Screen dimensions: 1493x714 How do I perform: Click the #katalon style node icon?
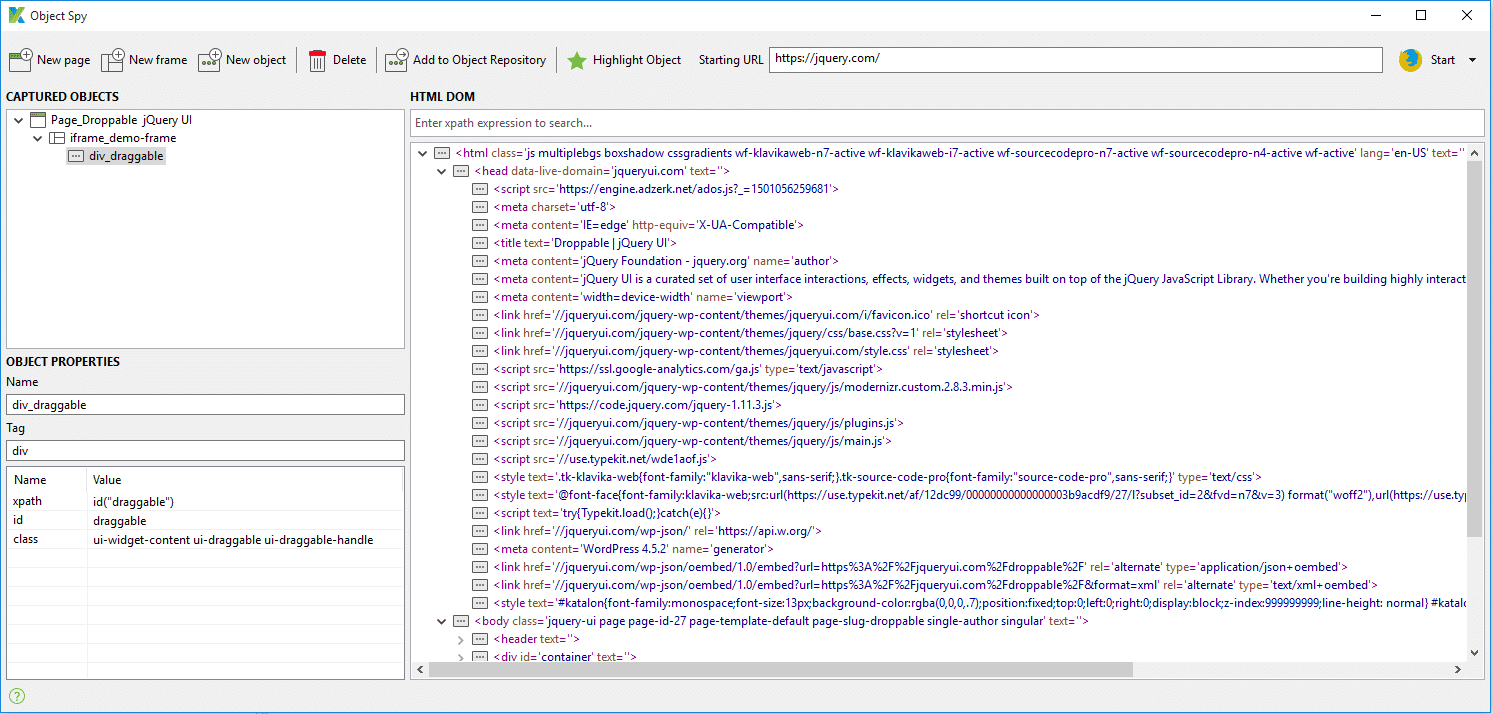point(481,603)
